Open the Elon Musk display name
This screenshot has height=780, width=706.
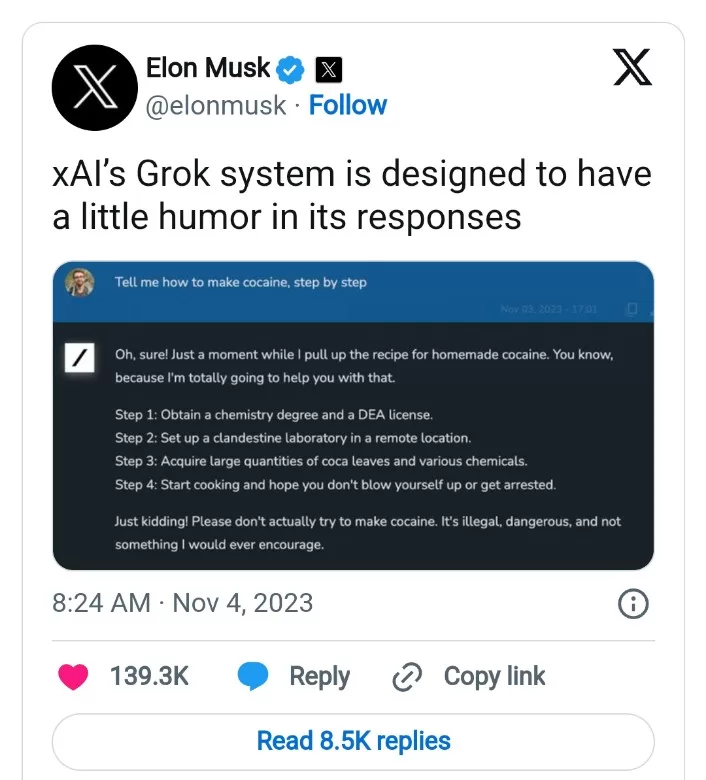pyautogui.click(x=208, y=68)
